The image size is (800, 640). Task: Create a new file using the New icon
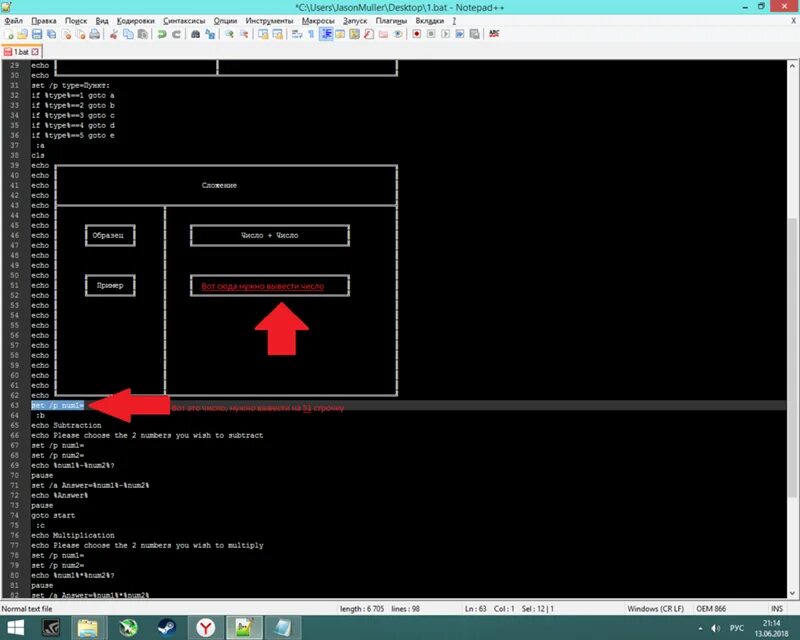(10, 35)
